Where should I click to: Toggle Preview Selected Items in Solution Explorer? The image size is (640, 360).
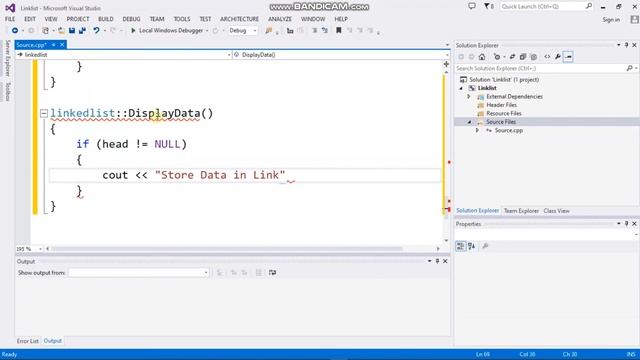[568, 57]
